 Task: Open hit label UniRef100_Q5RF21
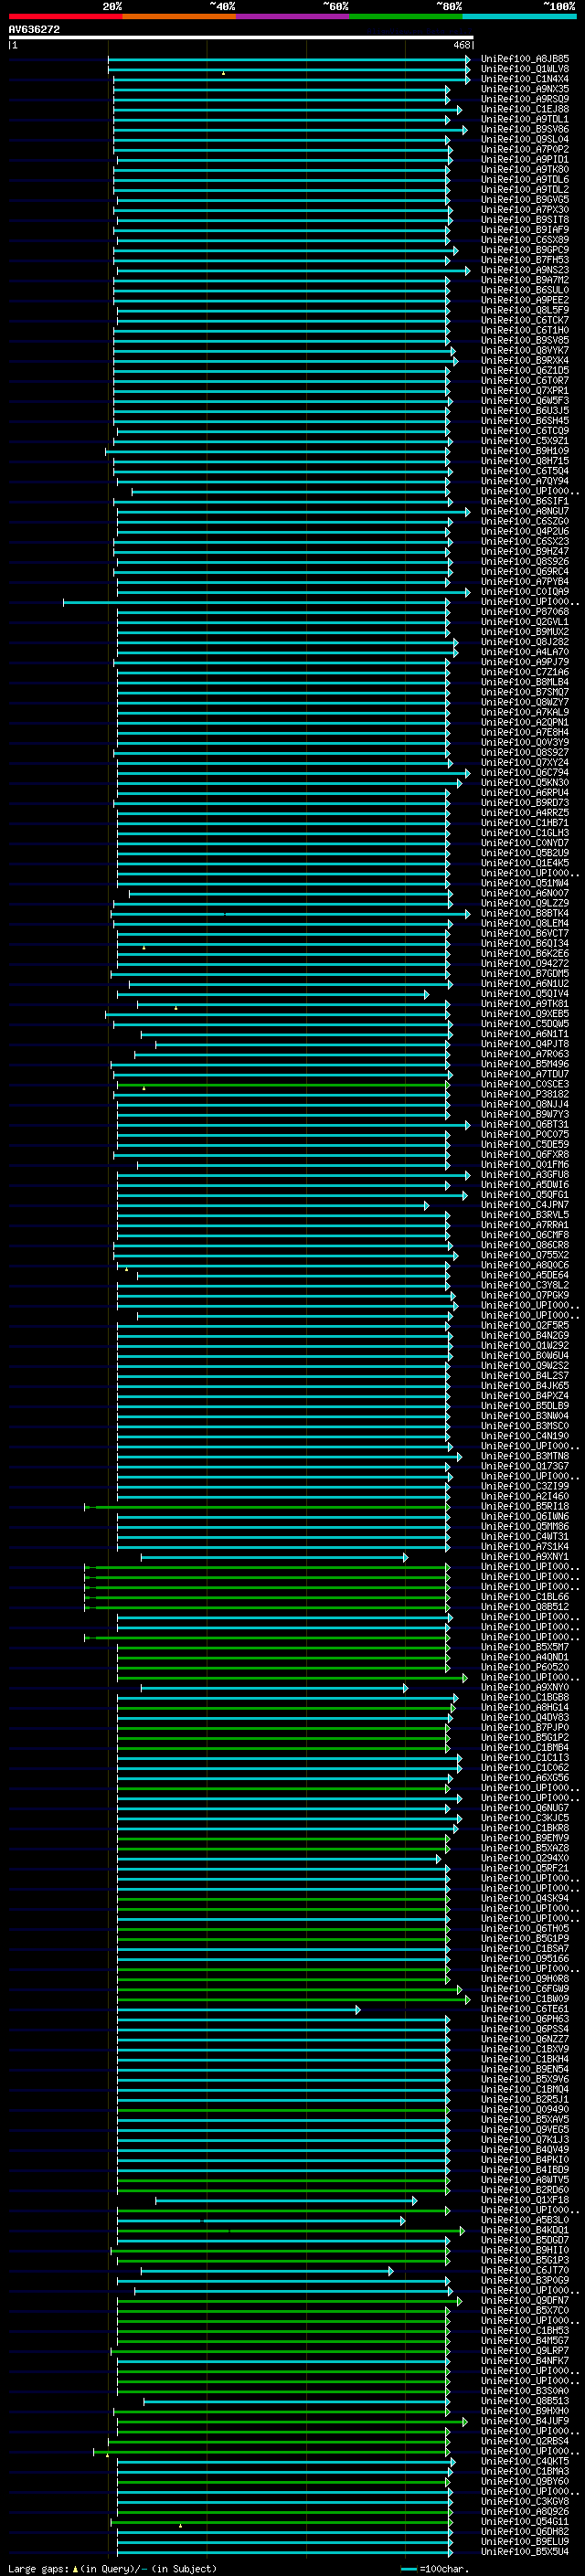coord(525,1868)
